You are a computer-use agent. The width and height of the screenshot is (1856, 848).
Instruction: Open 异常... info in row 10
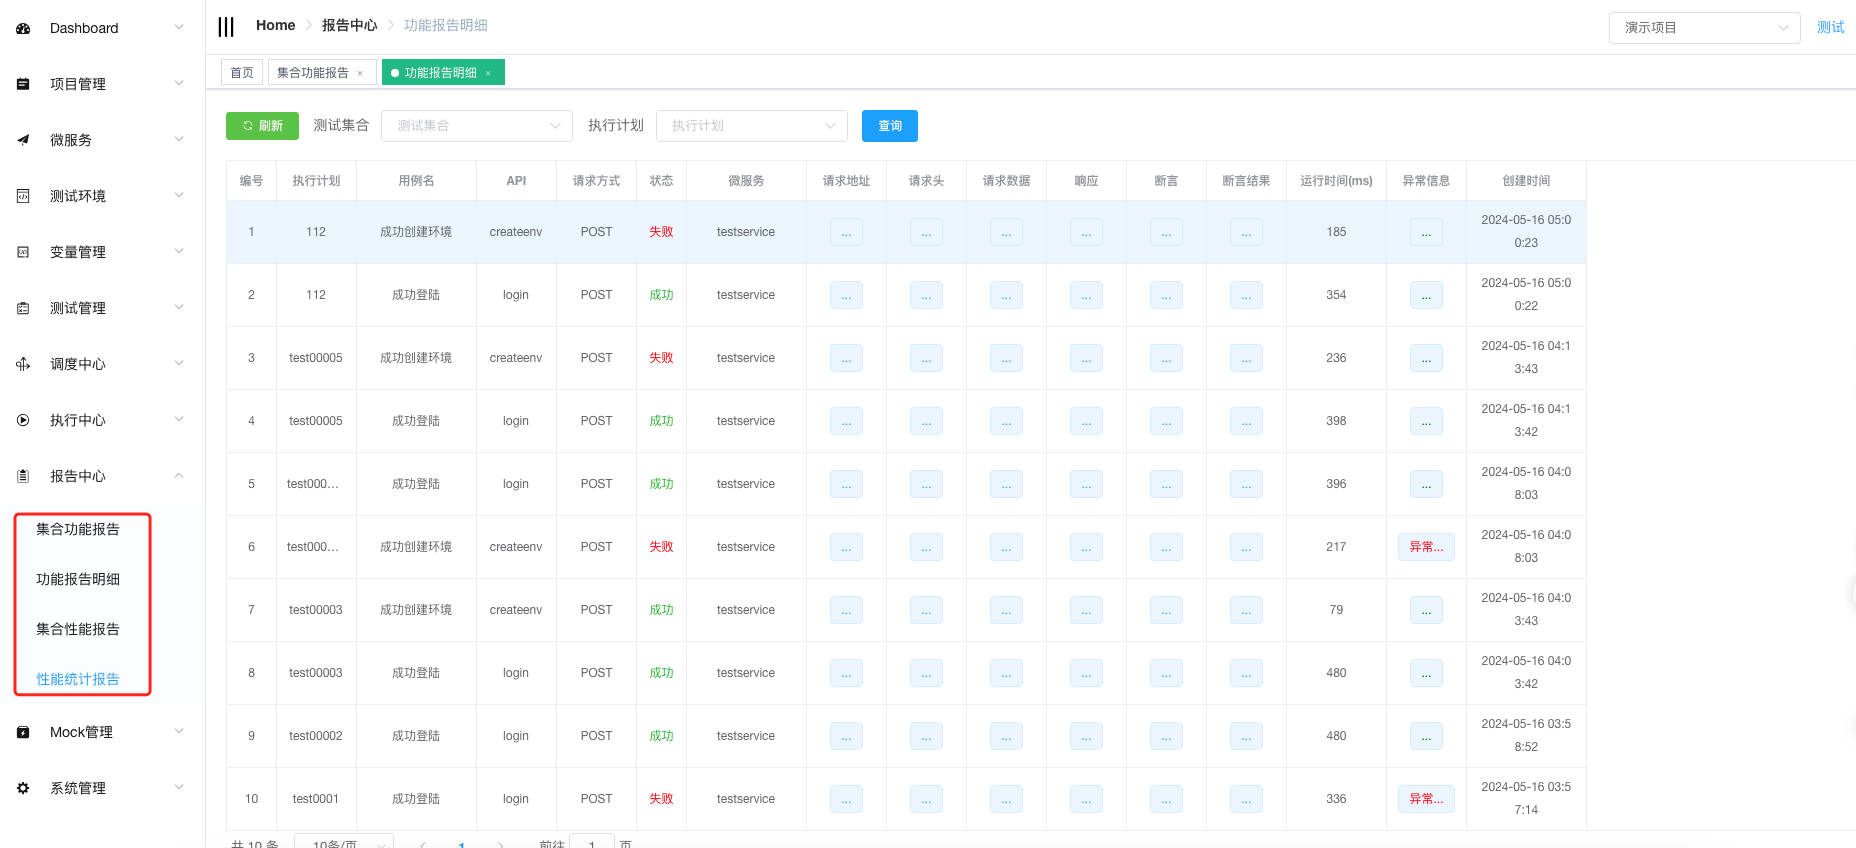1426,799
